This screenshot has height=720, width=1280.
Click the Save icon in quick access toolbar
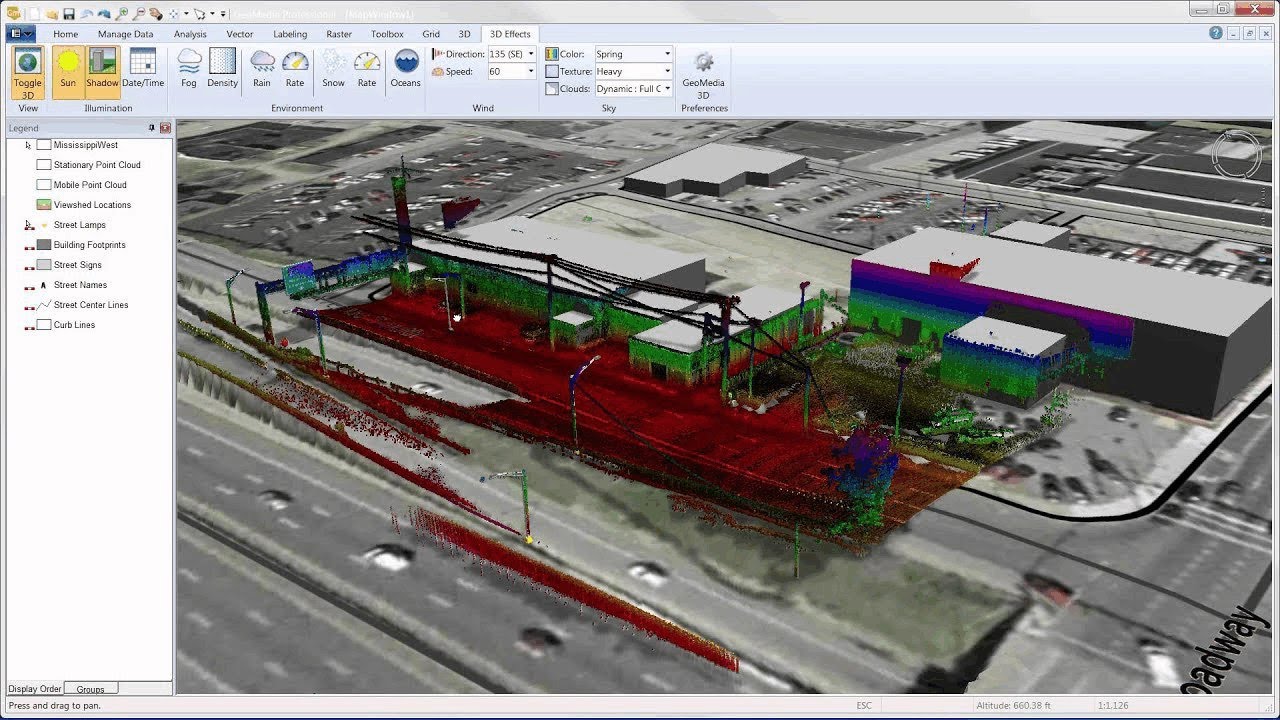coord(69,14)
